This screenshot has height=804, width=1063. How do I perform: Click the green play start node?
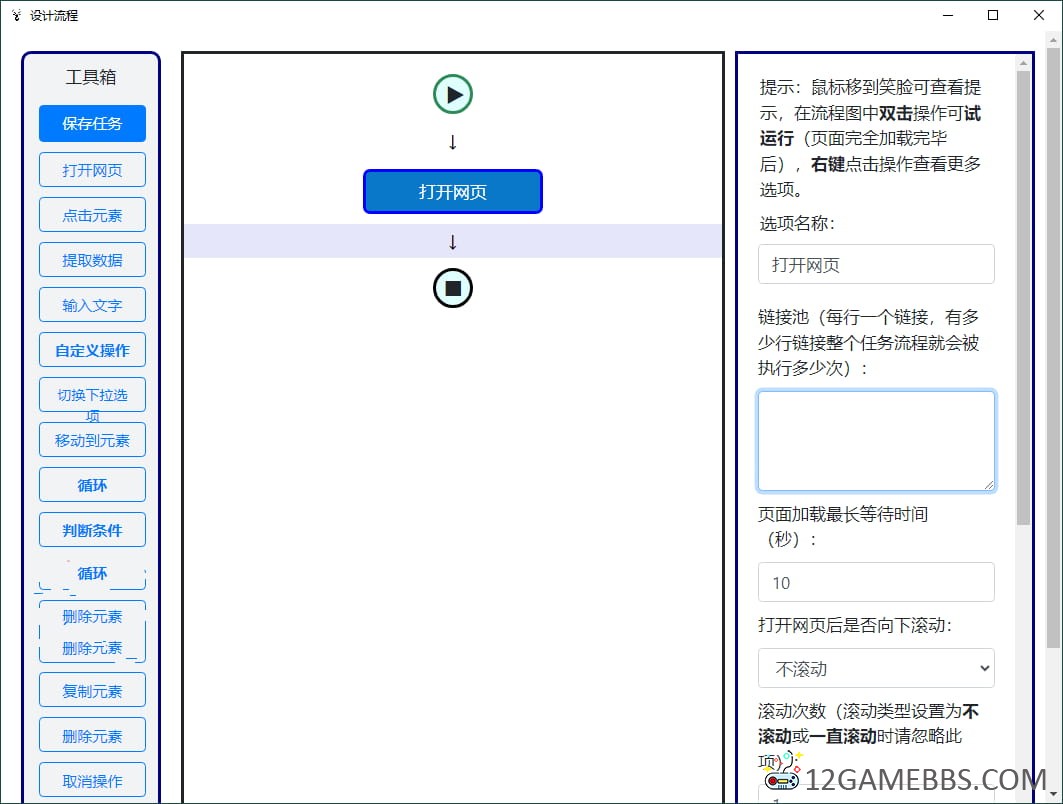(452, 95)
